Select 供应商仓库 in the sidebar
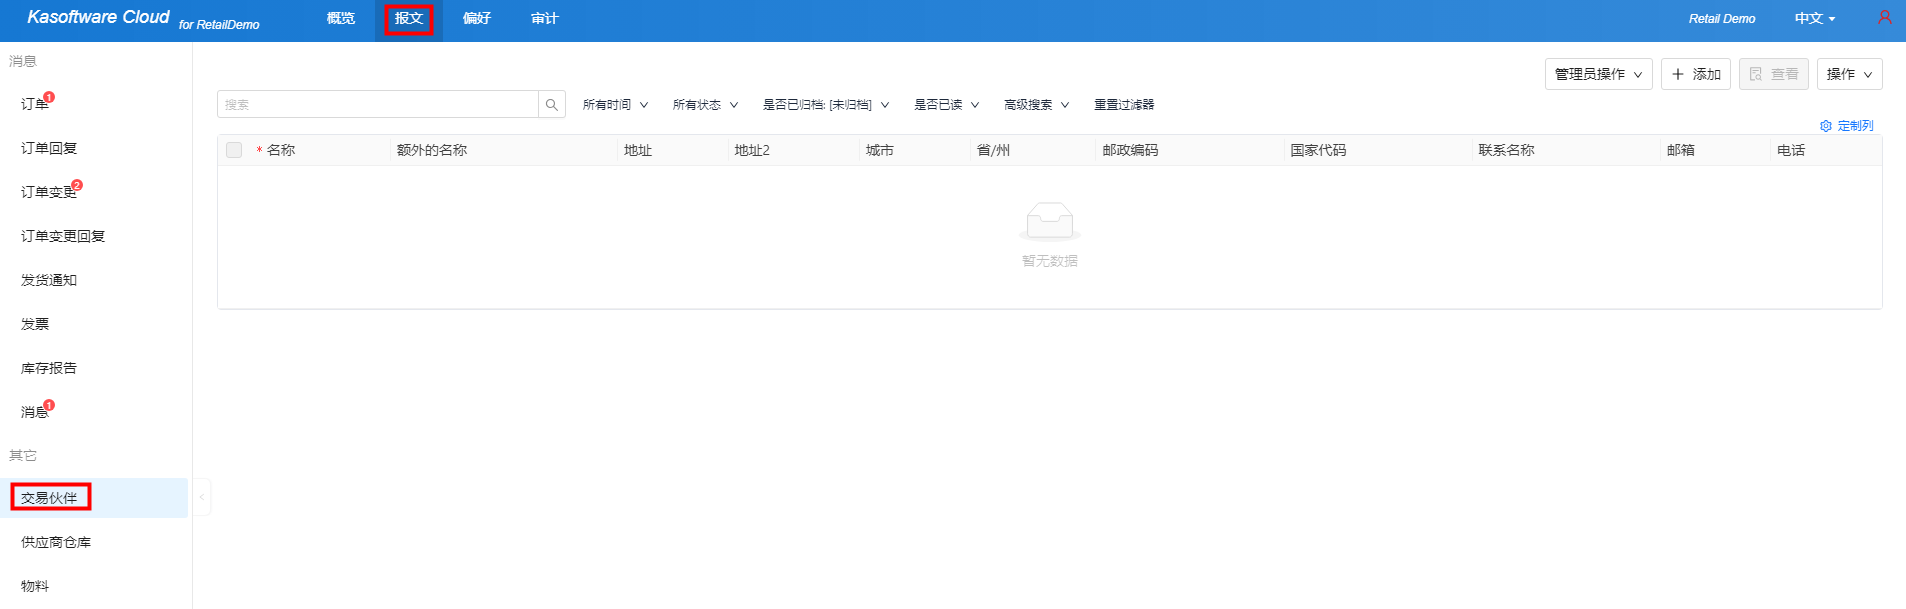The image size is (1906, 609). tap(56, 542)
